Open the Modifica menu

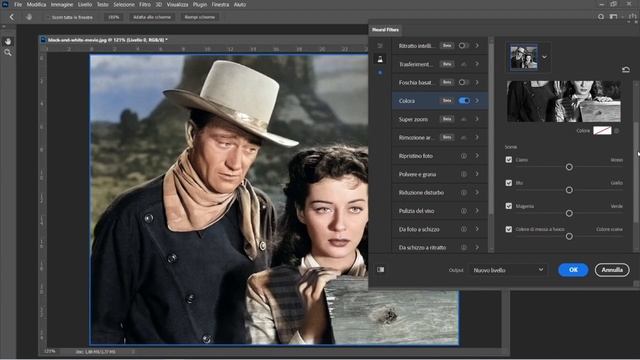(x=36, y=4)
